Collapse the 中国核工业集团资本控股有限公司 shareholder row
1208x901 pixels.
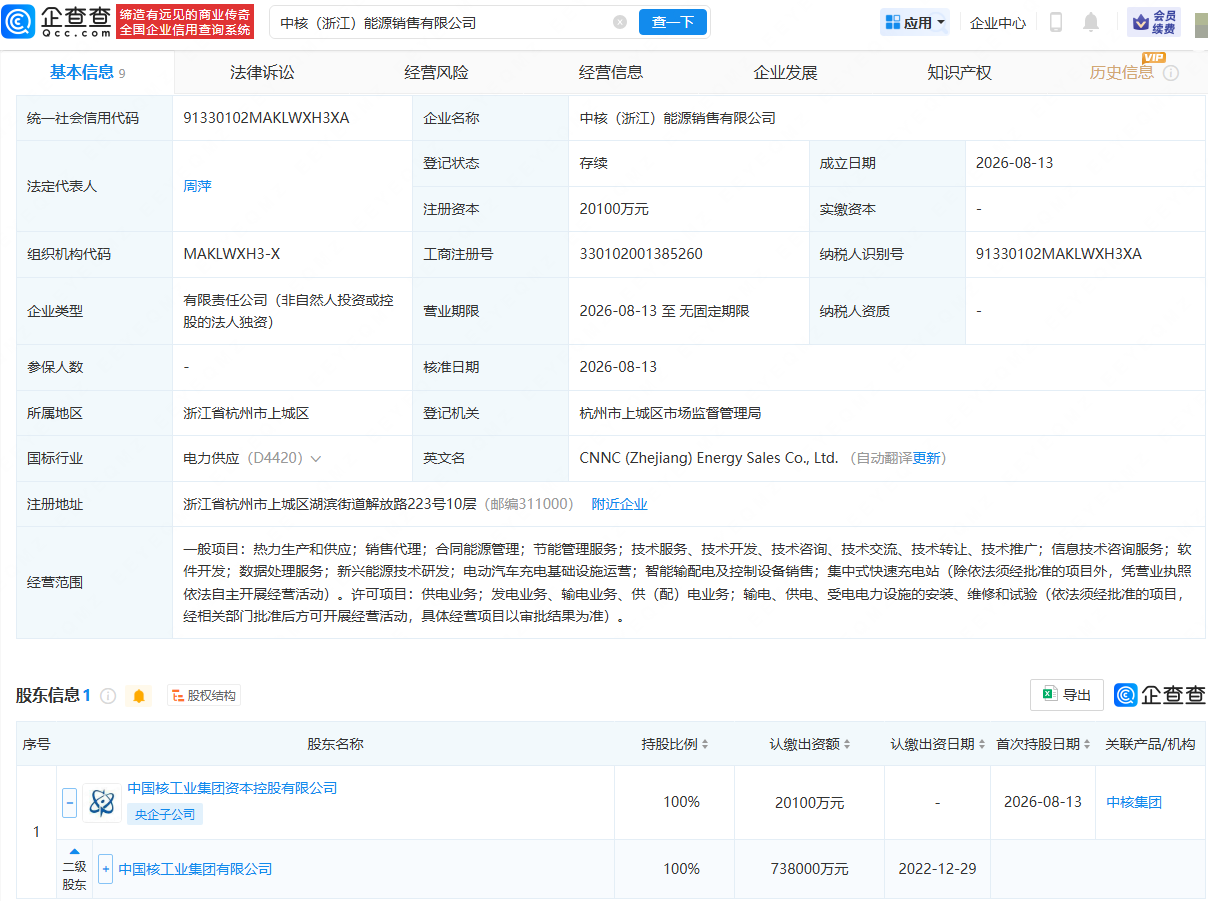(69, 802)
